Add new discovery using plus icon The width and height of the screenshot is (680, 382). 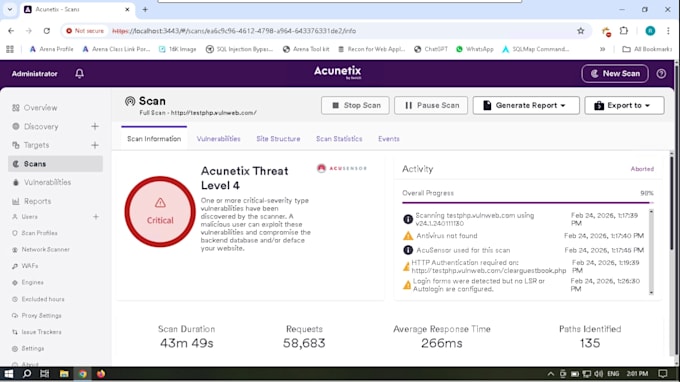[x=95, y=127]
